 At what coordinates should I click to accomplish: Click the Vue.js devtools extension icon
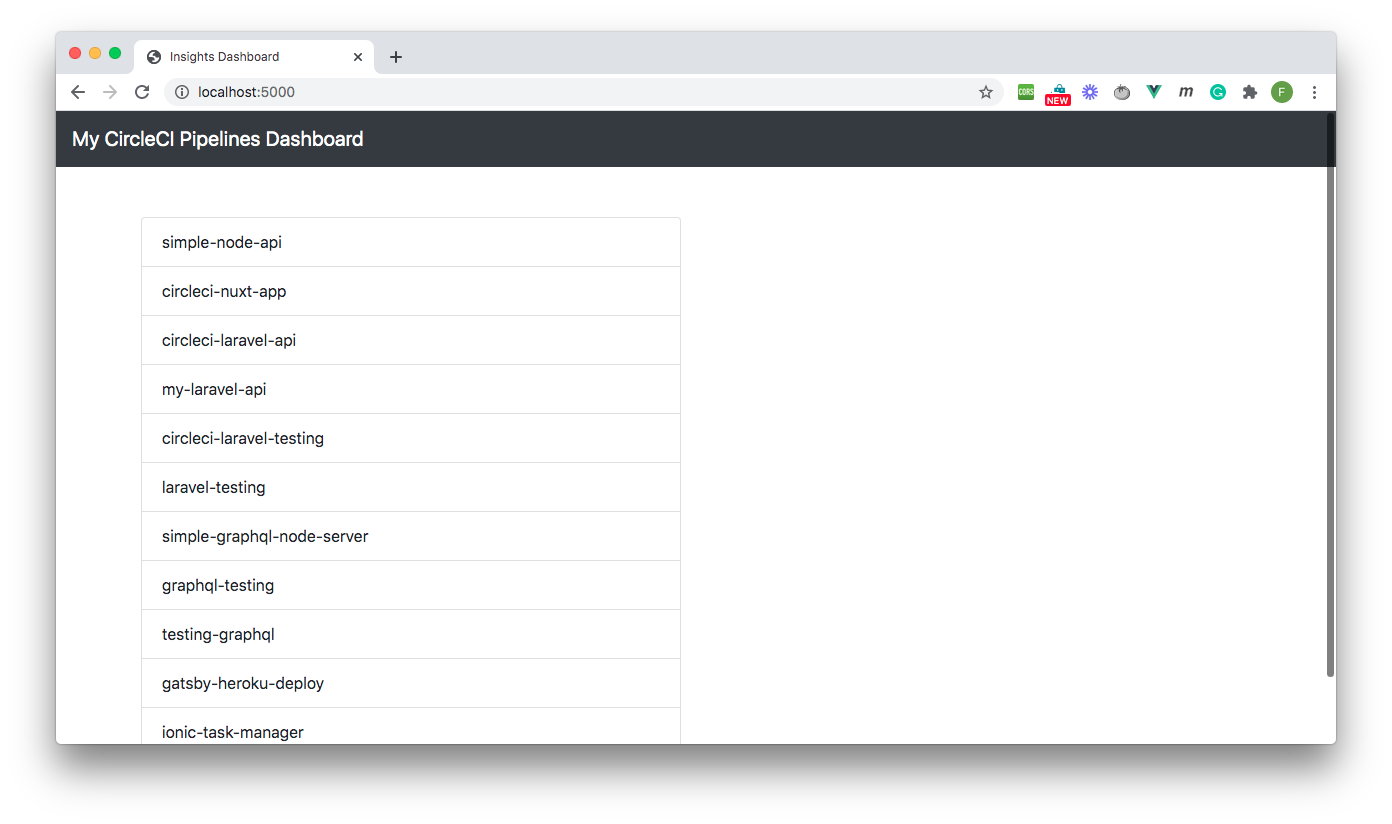pos(1153,91)
